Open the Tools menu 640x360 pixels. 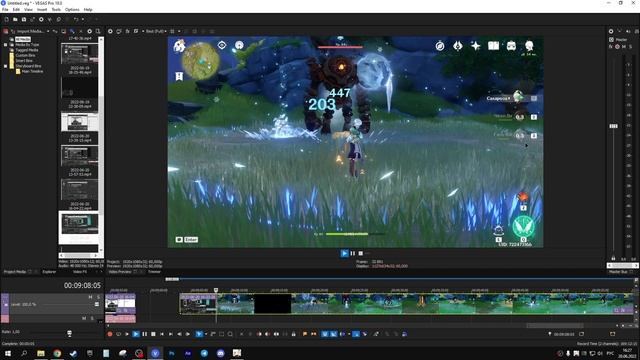(x=56, y=9)
